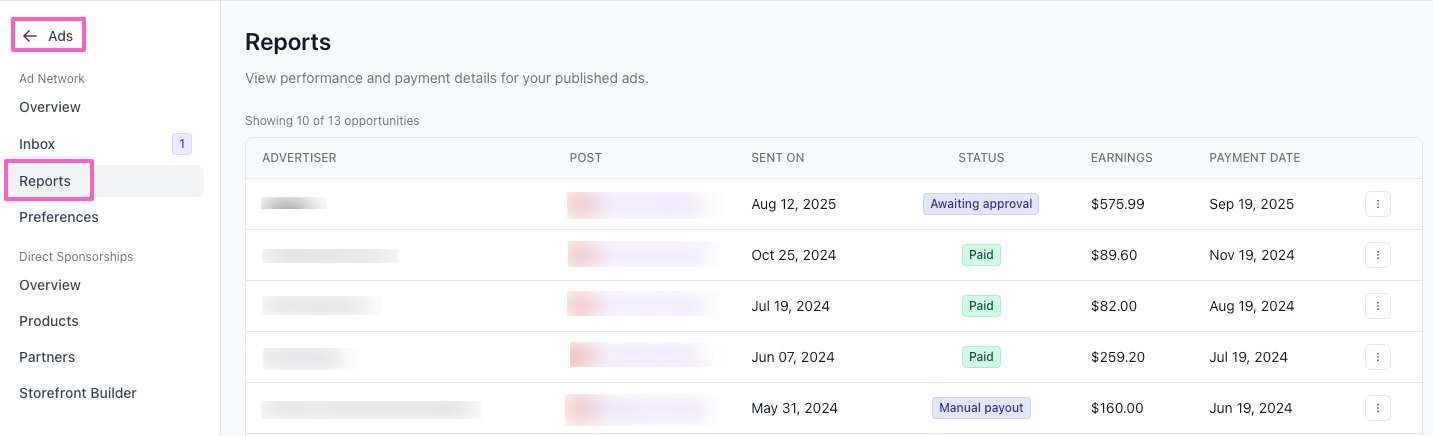
Task: Open Direct Sponsorships Overview
Action: (50, 285)
